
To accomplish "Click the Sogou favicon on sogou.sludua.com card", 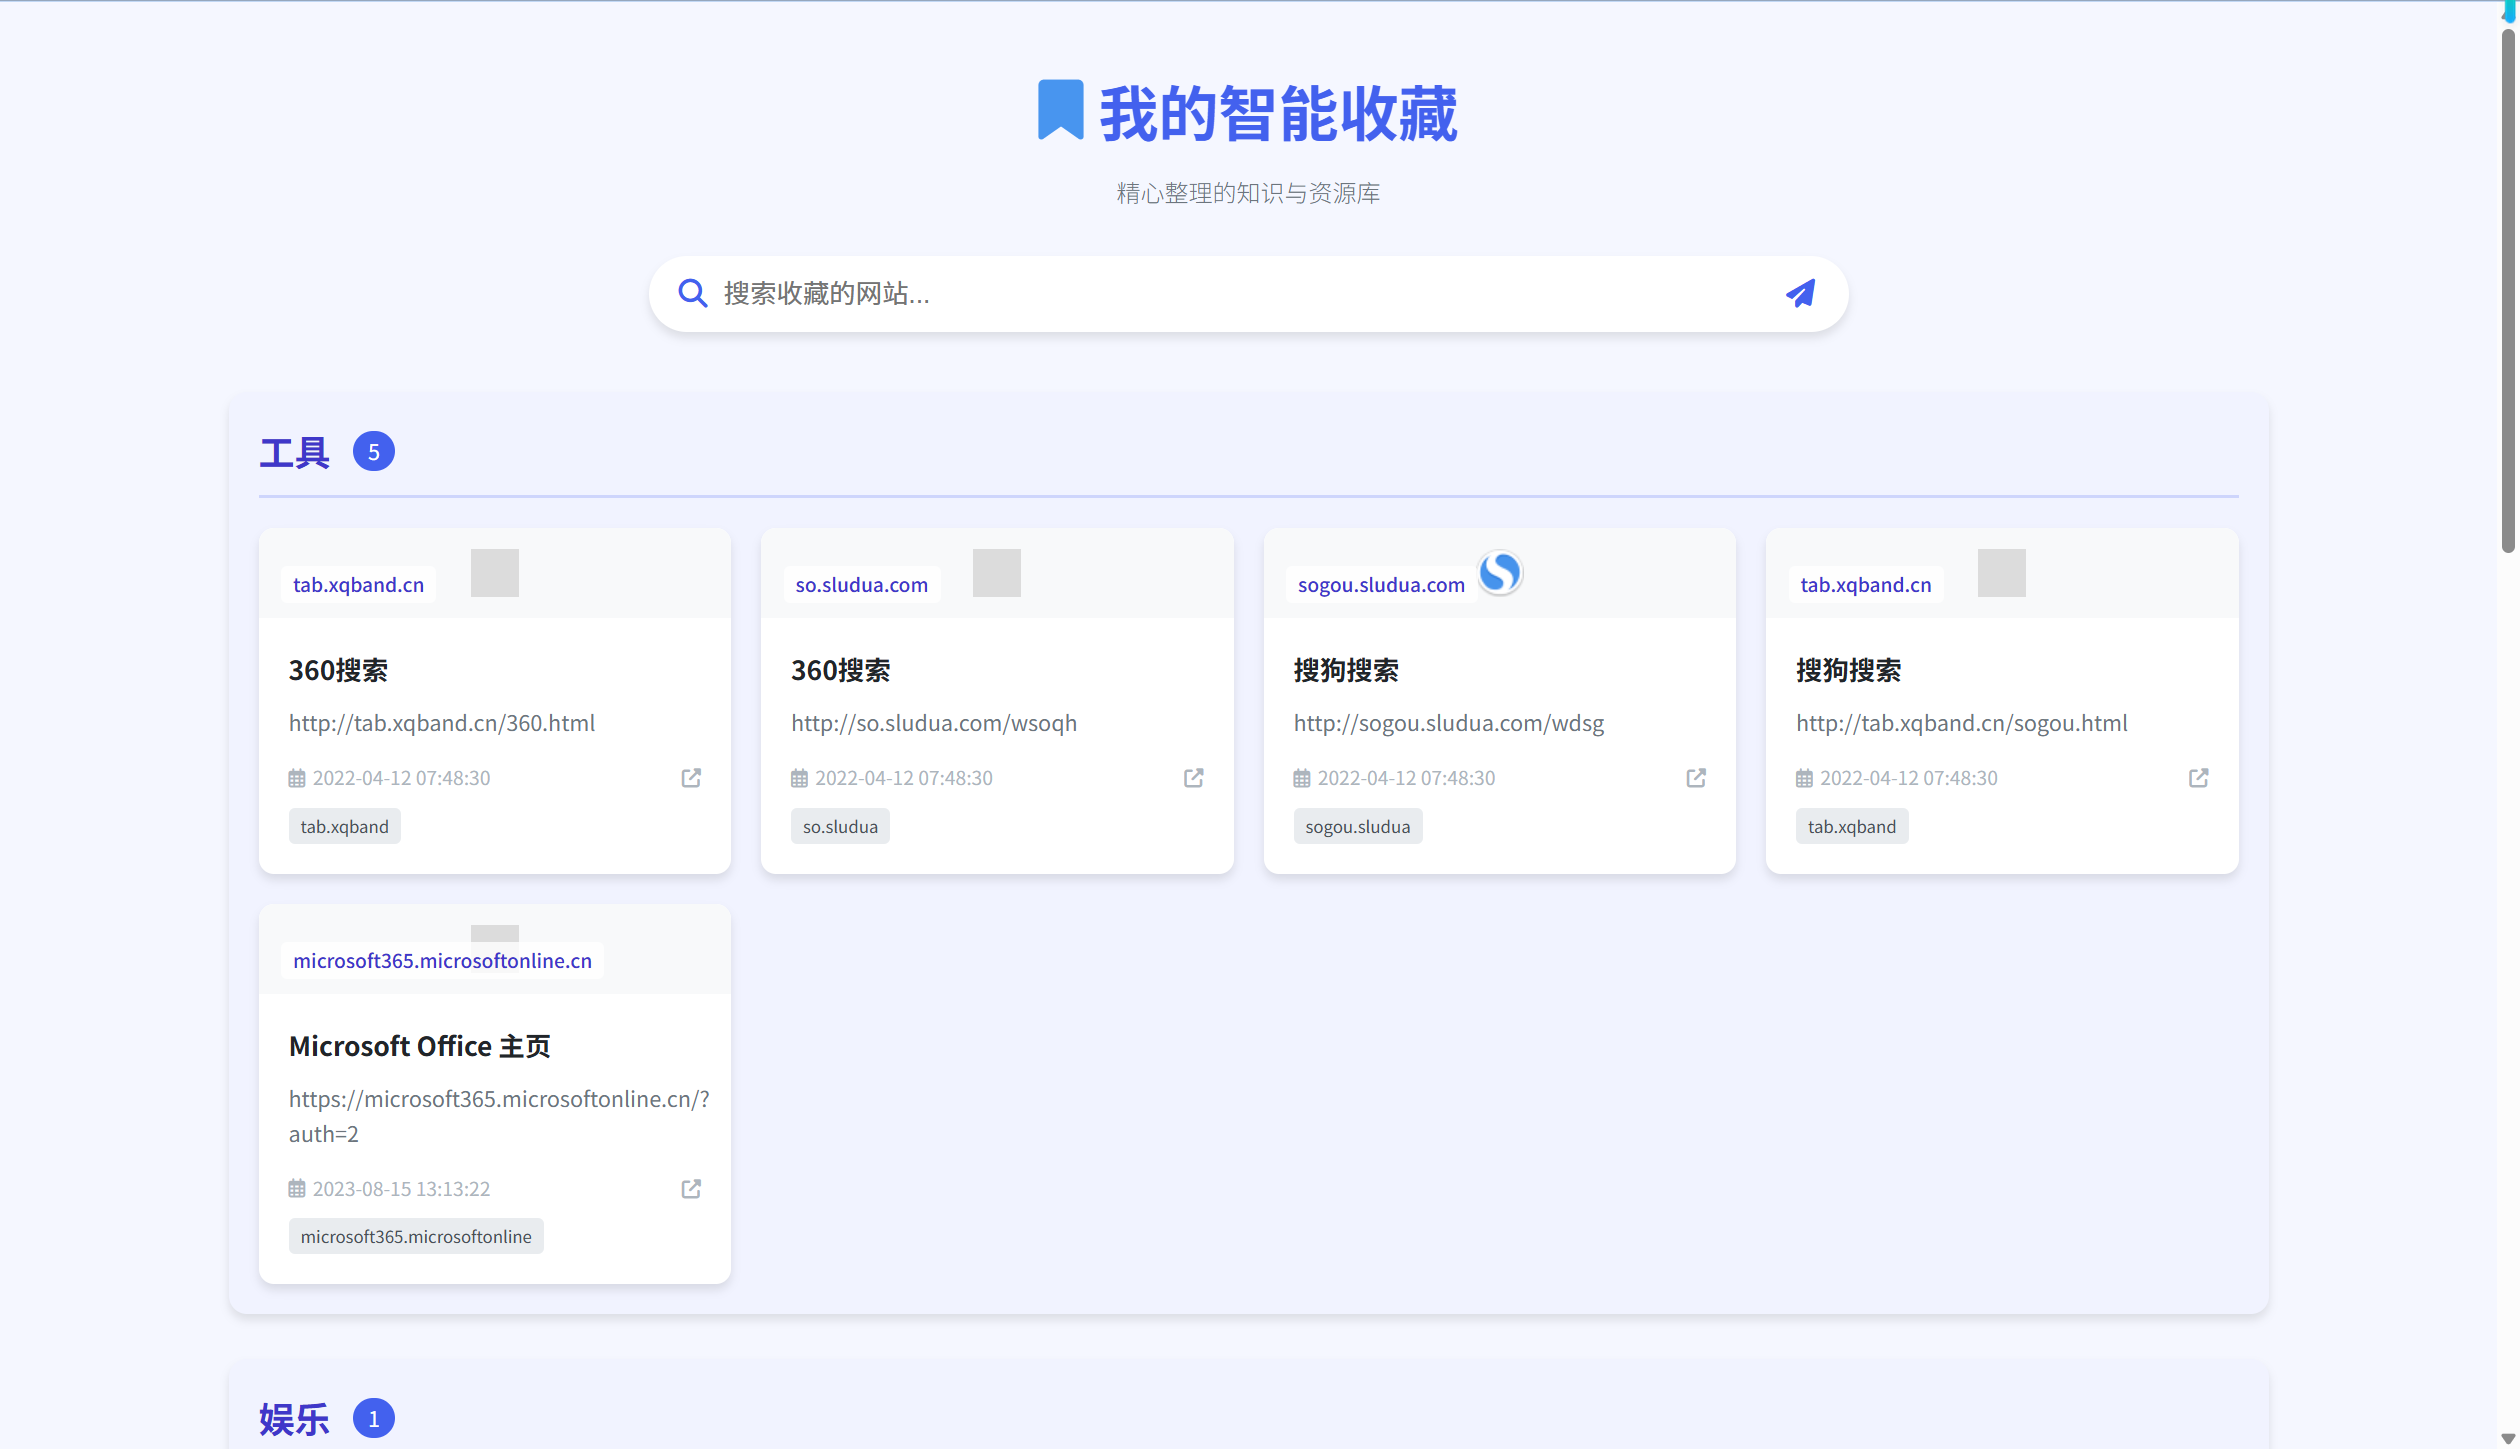I will click(x=1500, y=573).
